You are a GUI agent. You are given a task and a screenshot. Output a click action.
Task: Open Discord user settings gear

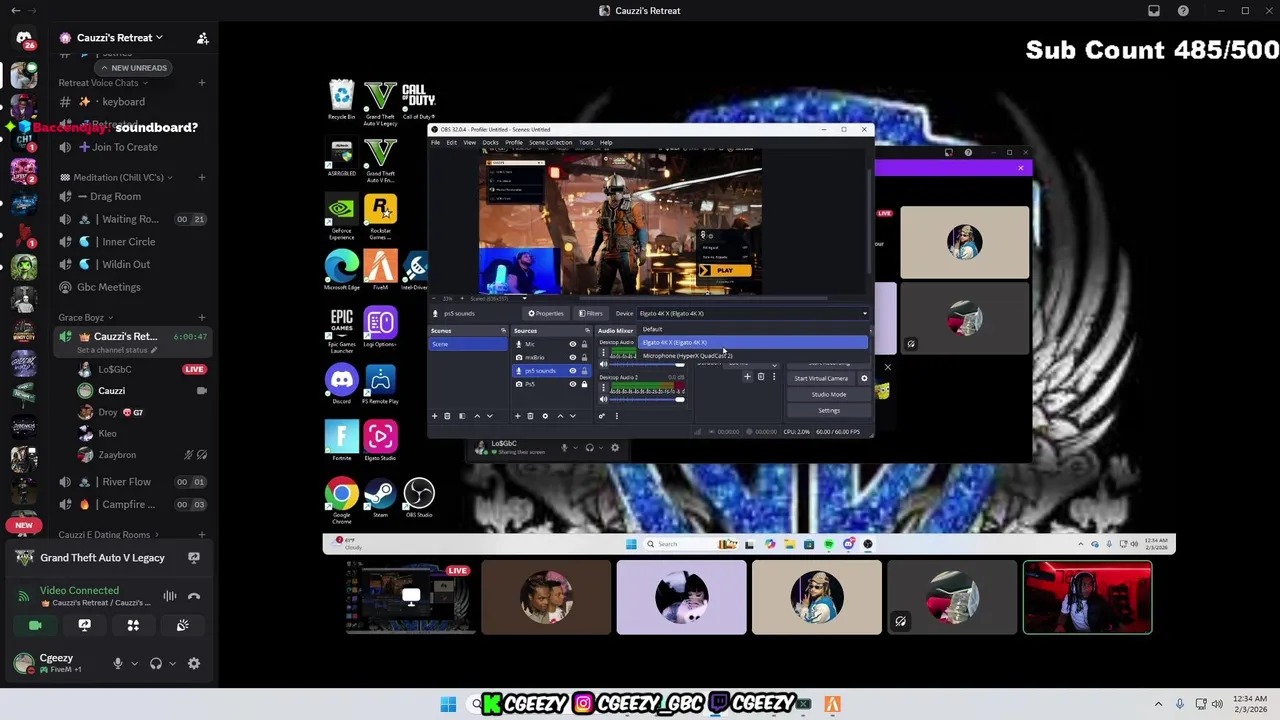point(194,663)
